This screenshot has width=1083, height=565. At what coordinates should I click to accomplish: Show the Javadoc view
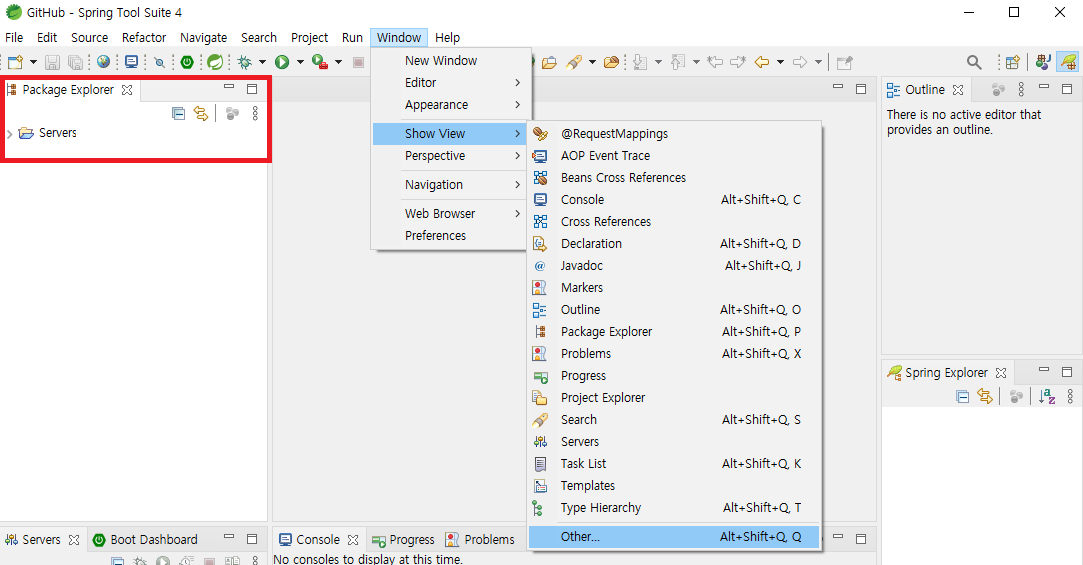point(675,265)
